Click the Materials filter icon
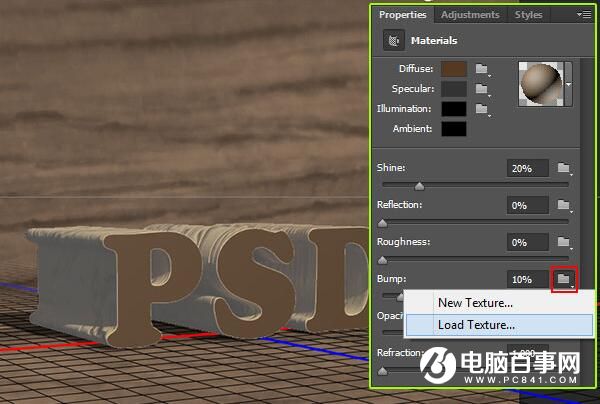The width and height of the screenshot is (600, 404). [394, 40]
